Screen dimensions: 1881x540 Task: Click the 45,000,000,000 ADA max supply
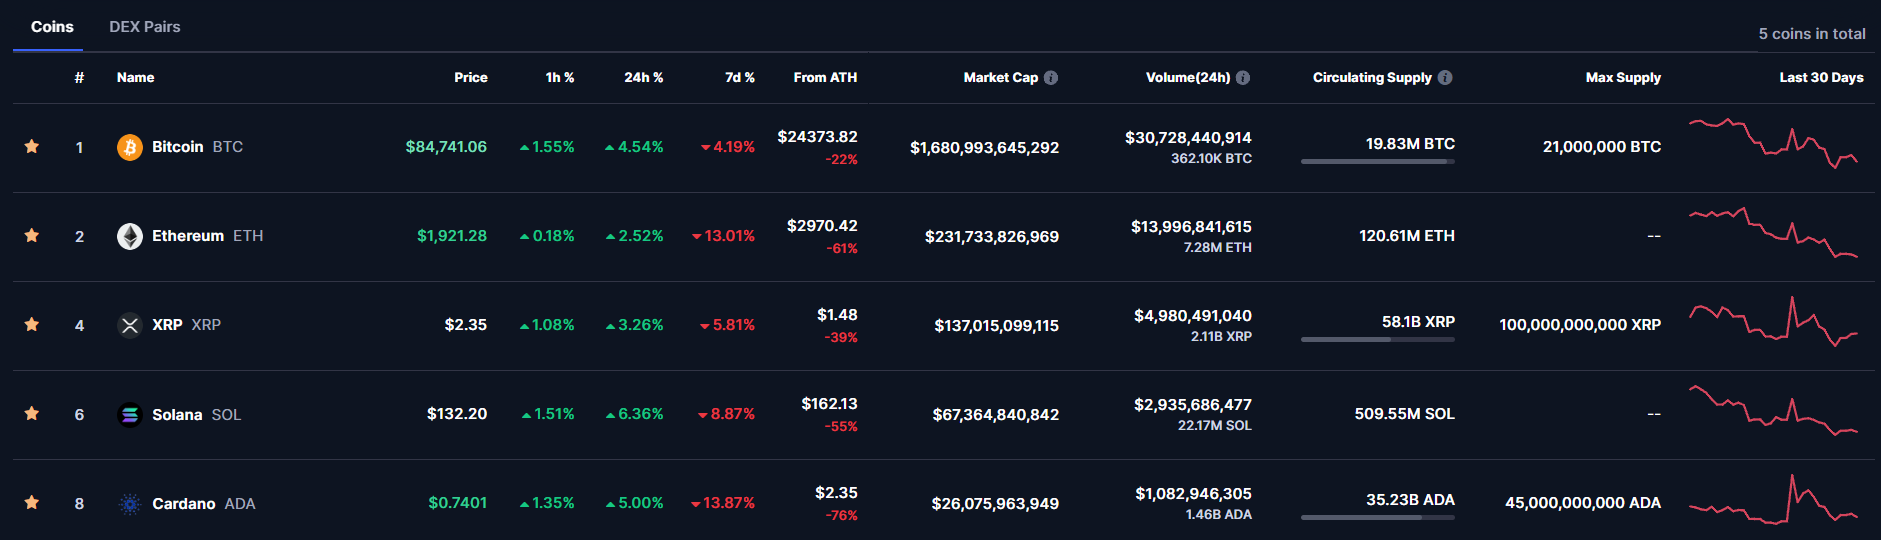point(1583,503)
